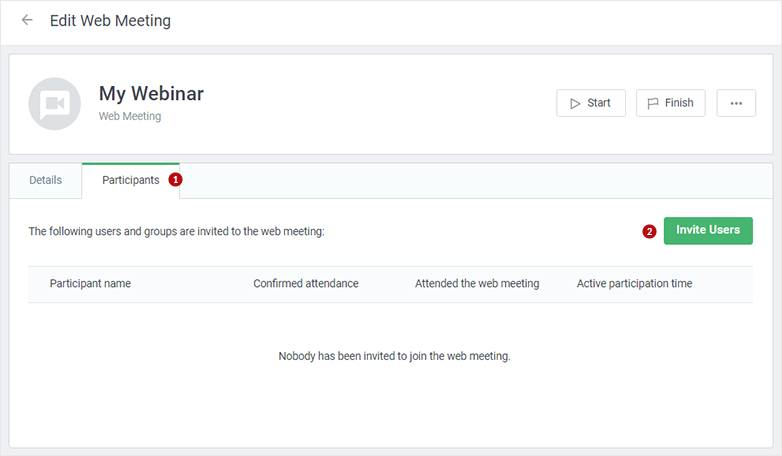This screenshot has width=782, height=456.
Task: Click Attended the web meeting column header
Action: tap(477, 283)
